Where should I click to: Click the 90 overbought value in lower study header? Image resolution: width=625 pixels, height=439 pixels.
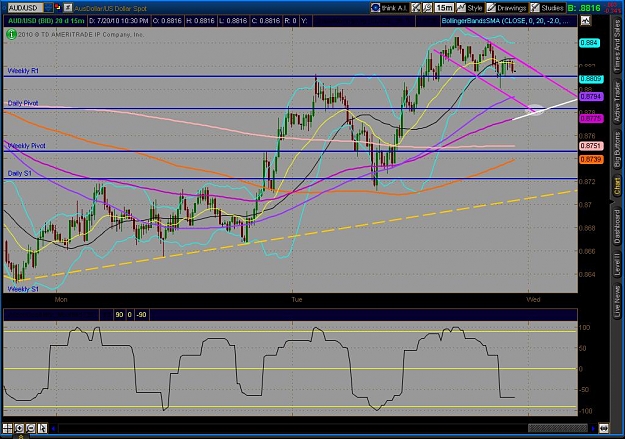[119, 315]
